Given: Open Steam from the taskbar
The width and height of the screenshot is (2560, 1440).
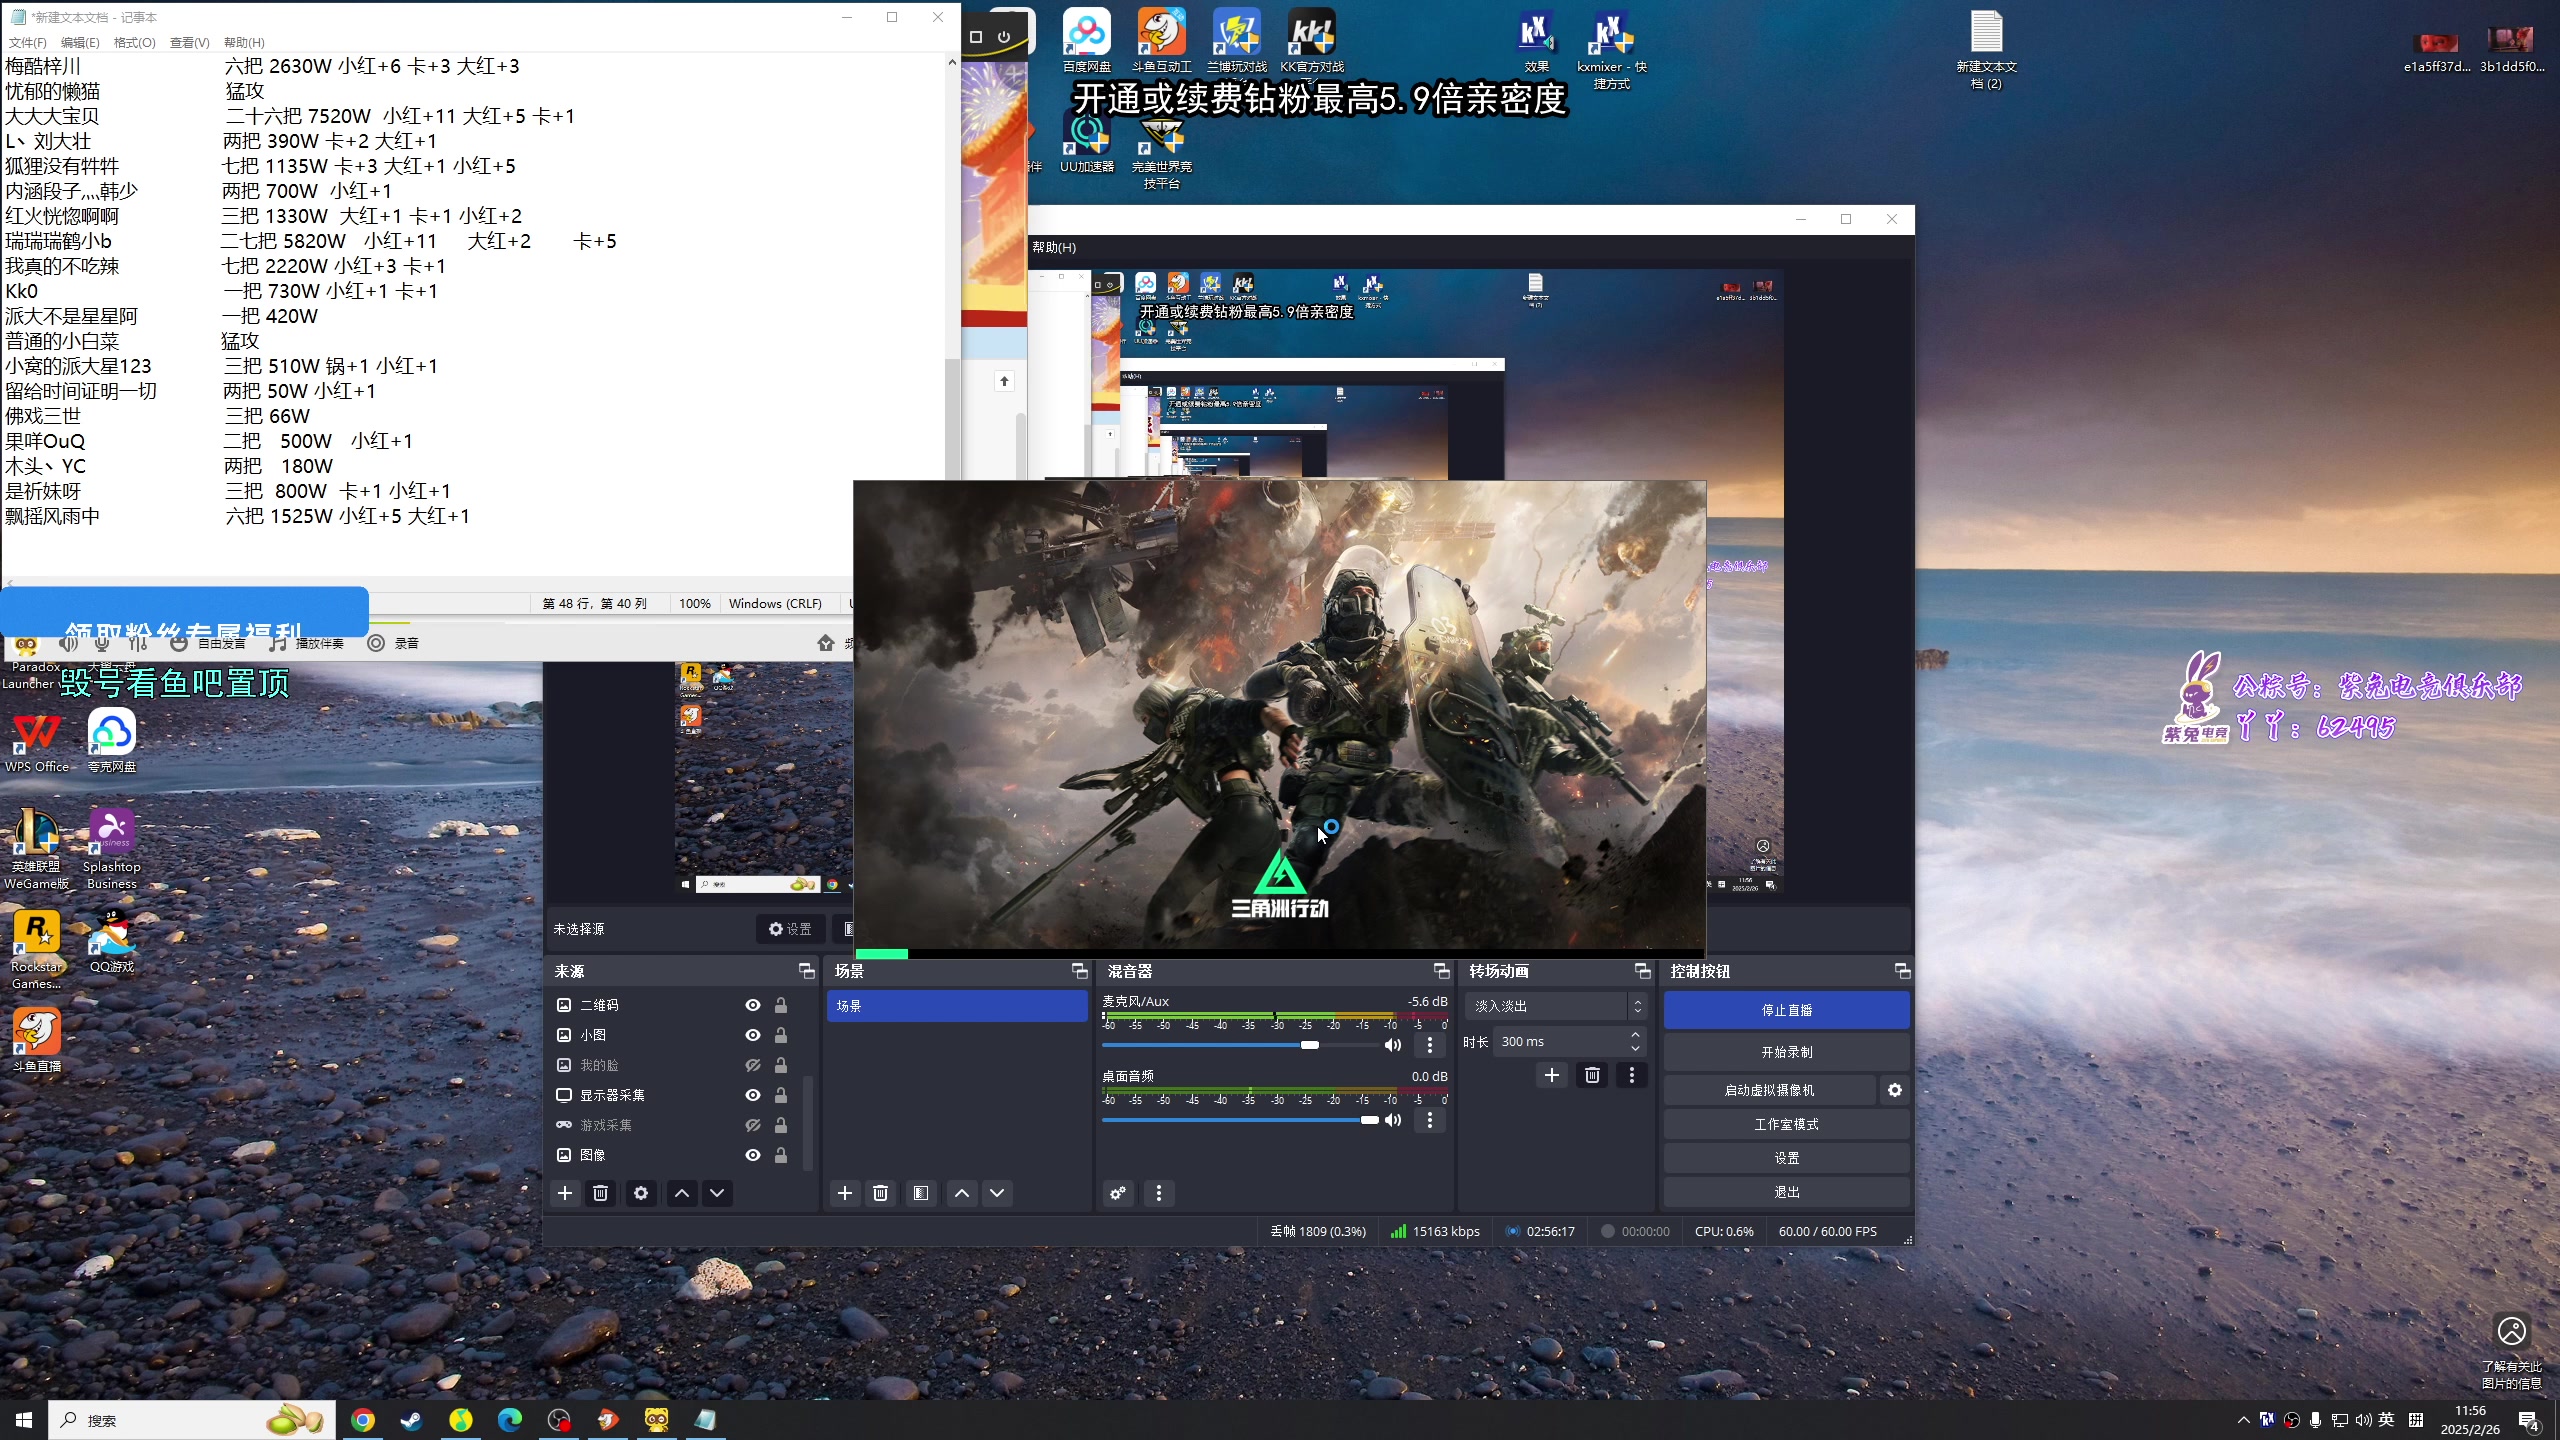Looking at the screenshot, I should 412,1420.
